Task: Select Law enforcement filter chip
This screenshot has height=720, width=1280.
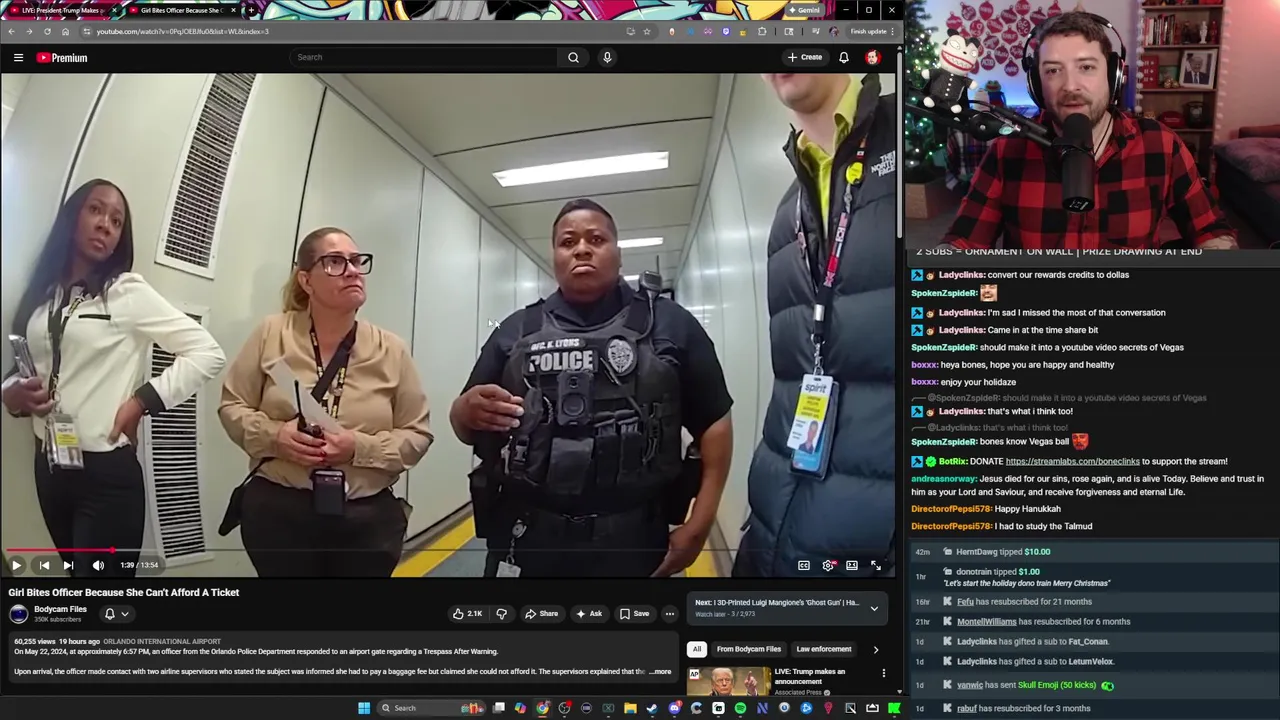Action: 824,649
